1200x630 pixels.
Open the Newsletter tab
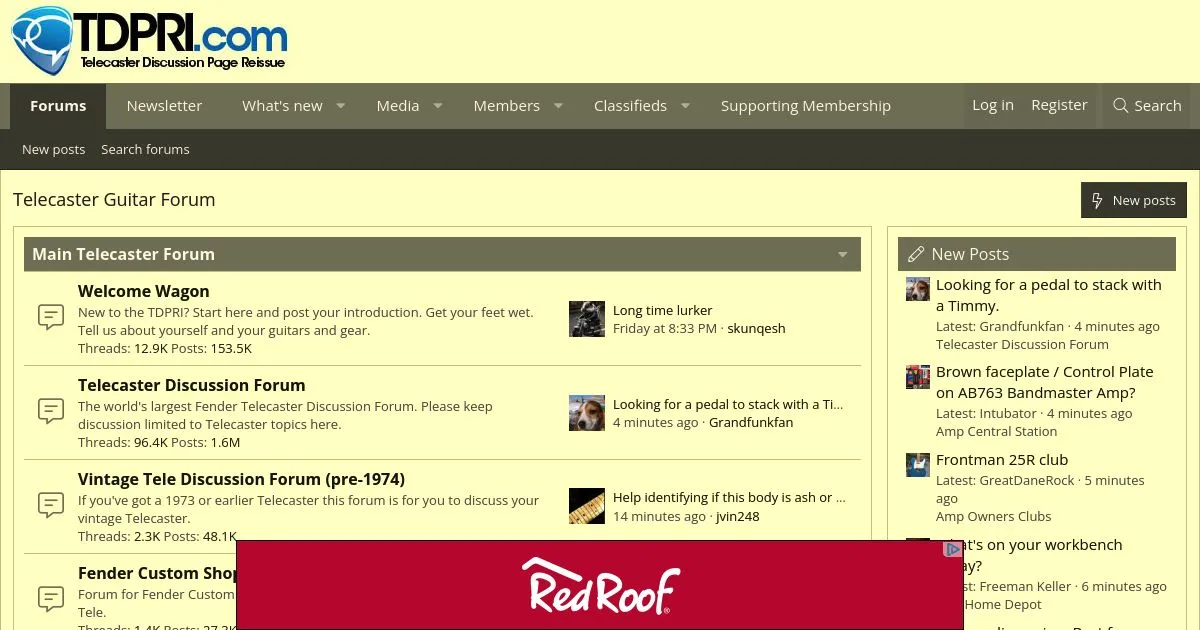(x=164, y=106)
